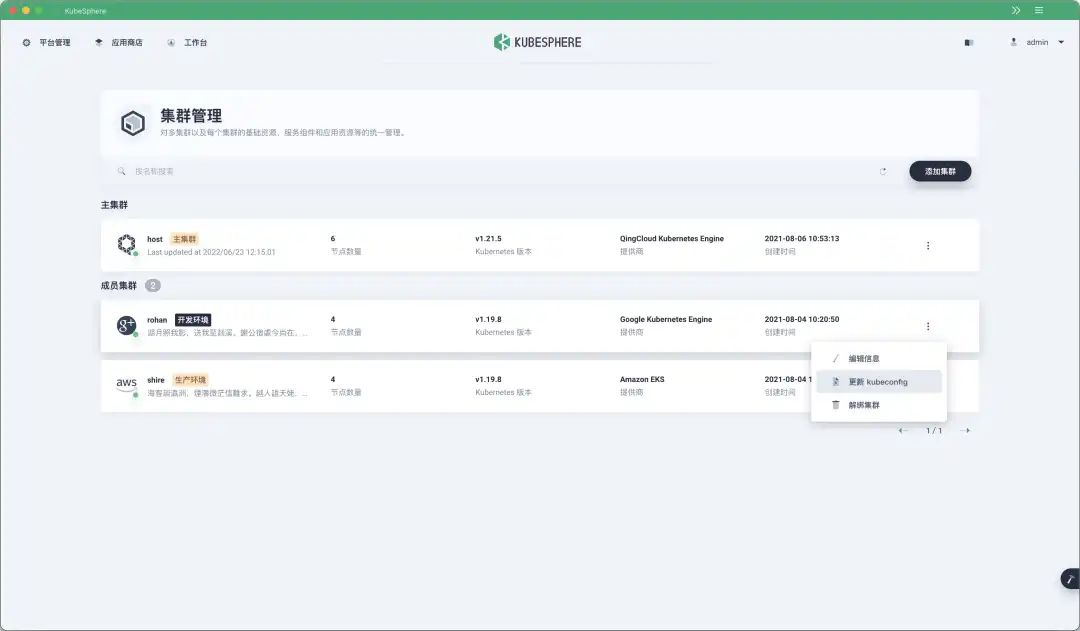Click the Last updated timestamp under host

(211, 252)
